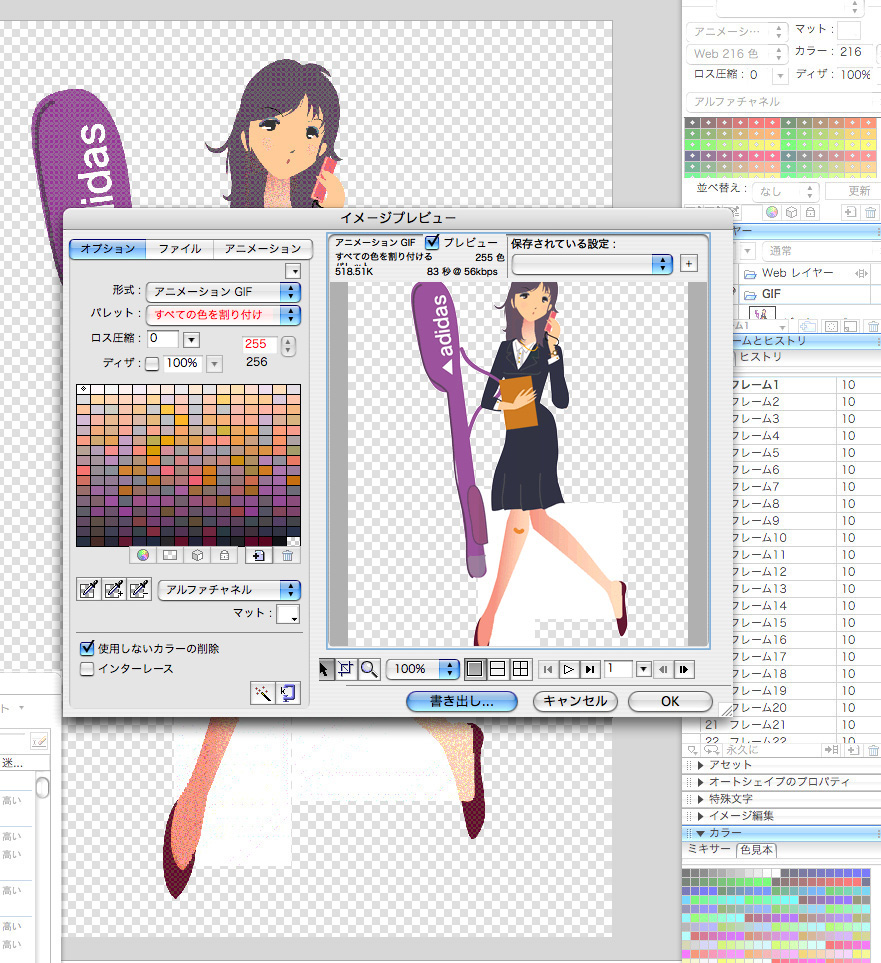Click the OK button
881x963 pixels.
click(670, 701)
